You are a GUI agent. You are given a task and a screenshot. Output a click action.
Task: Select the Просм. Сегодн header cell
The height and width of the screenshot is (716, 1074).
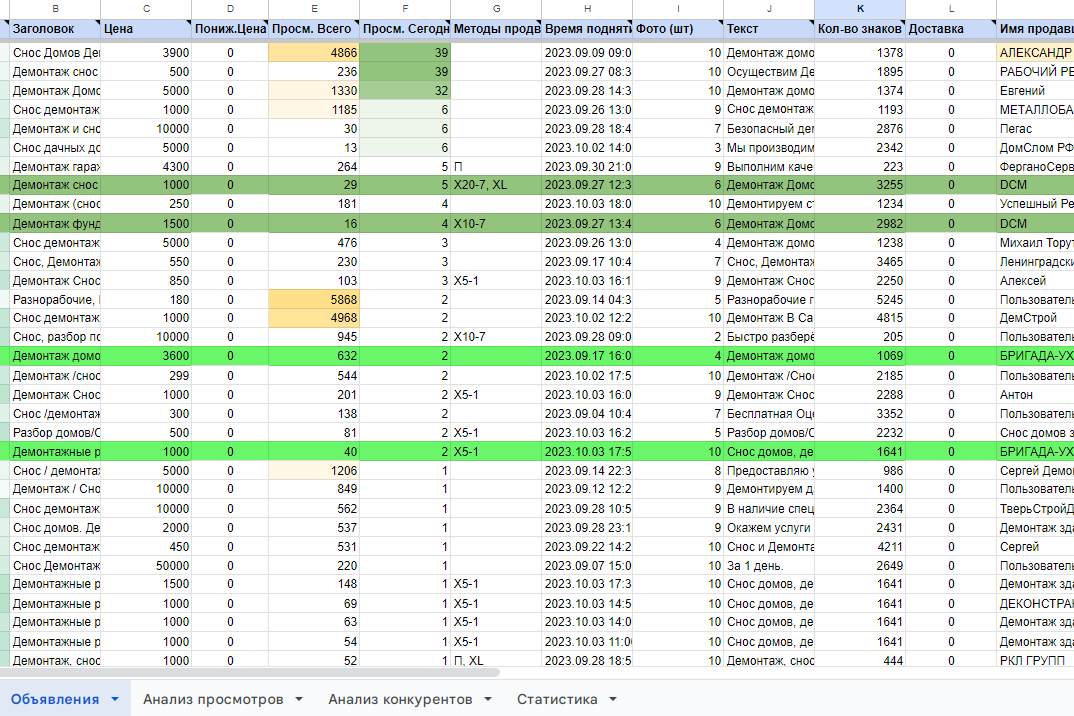coord(405,29)
